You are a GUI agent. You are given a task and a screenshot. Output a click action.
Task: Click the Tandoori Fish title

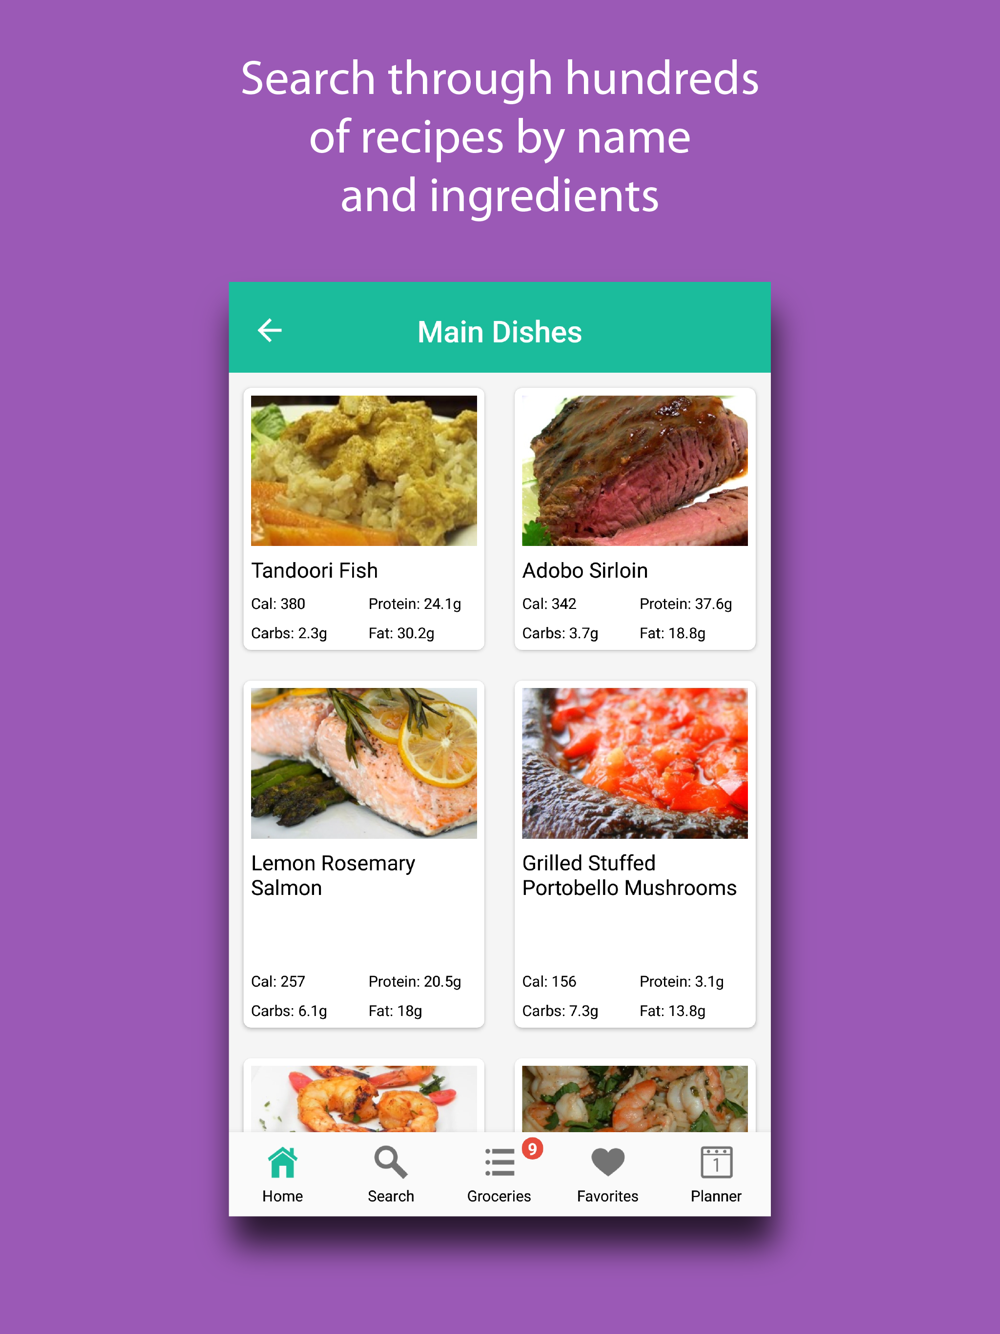pos(315,571)
